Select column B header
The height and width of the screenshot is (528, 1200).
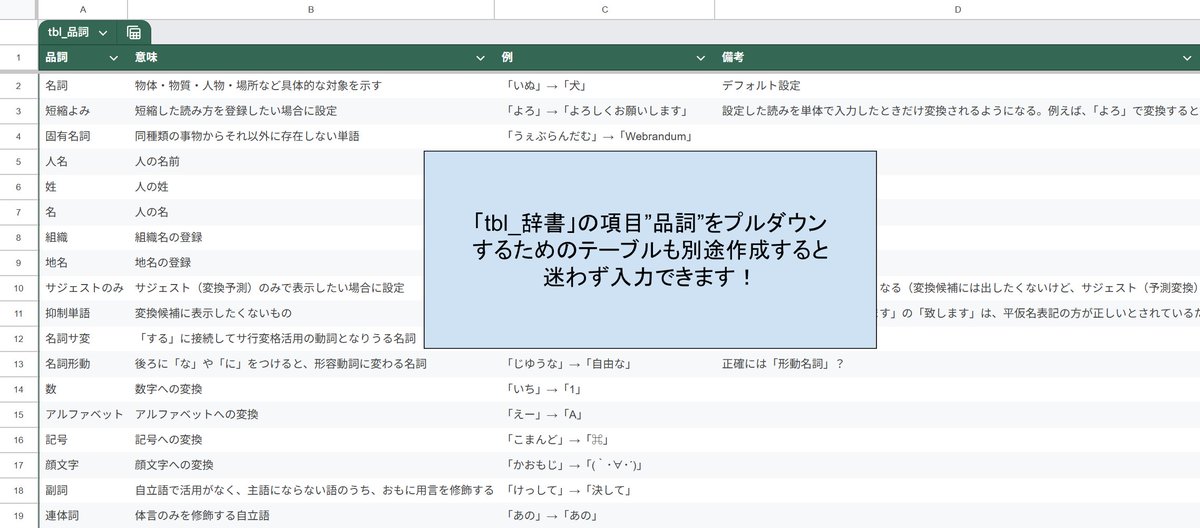(311, 9)
